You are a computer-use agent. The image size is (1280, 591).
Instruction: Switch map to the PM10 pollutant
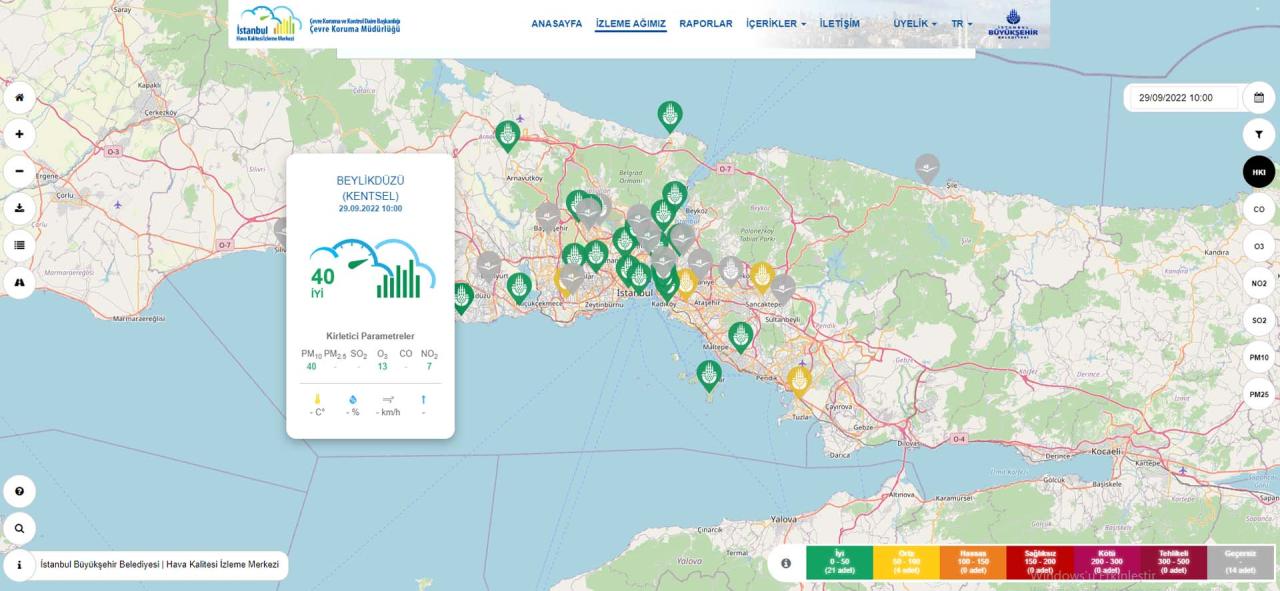pyautogui.click(x=1259, y=357)
